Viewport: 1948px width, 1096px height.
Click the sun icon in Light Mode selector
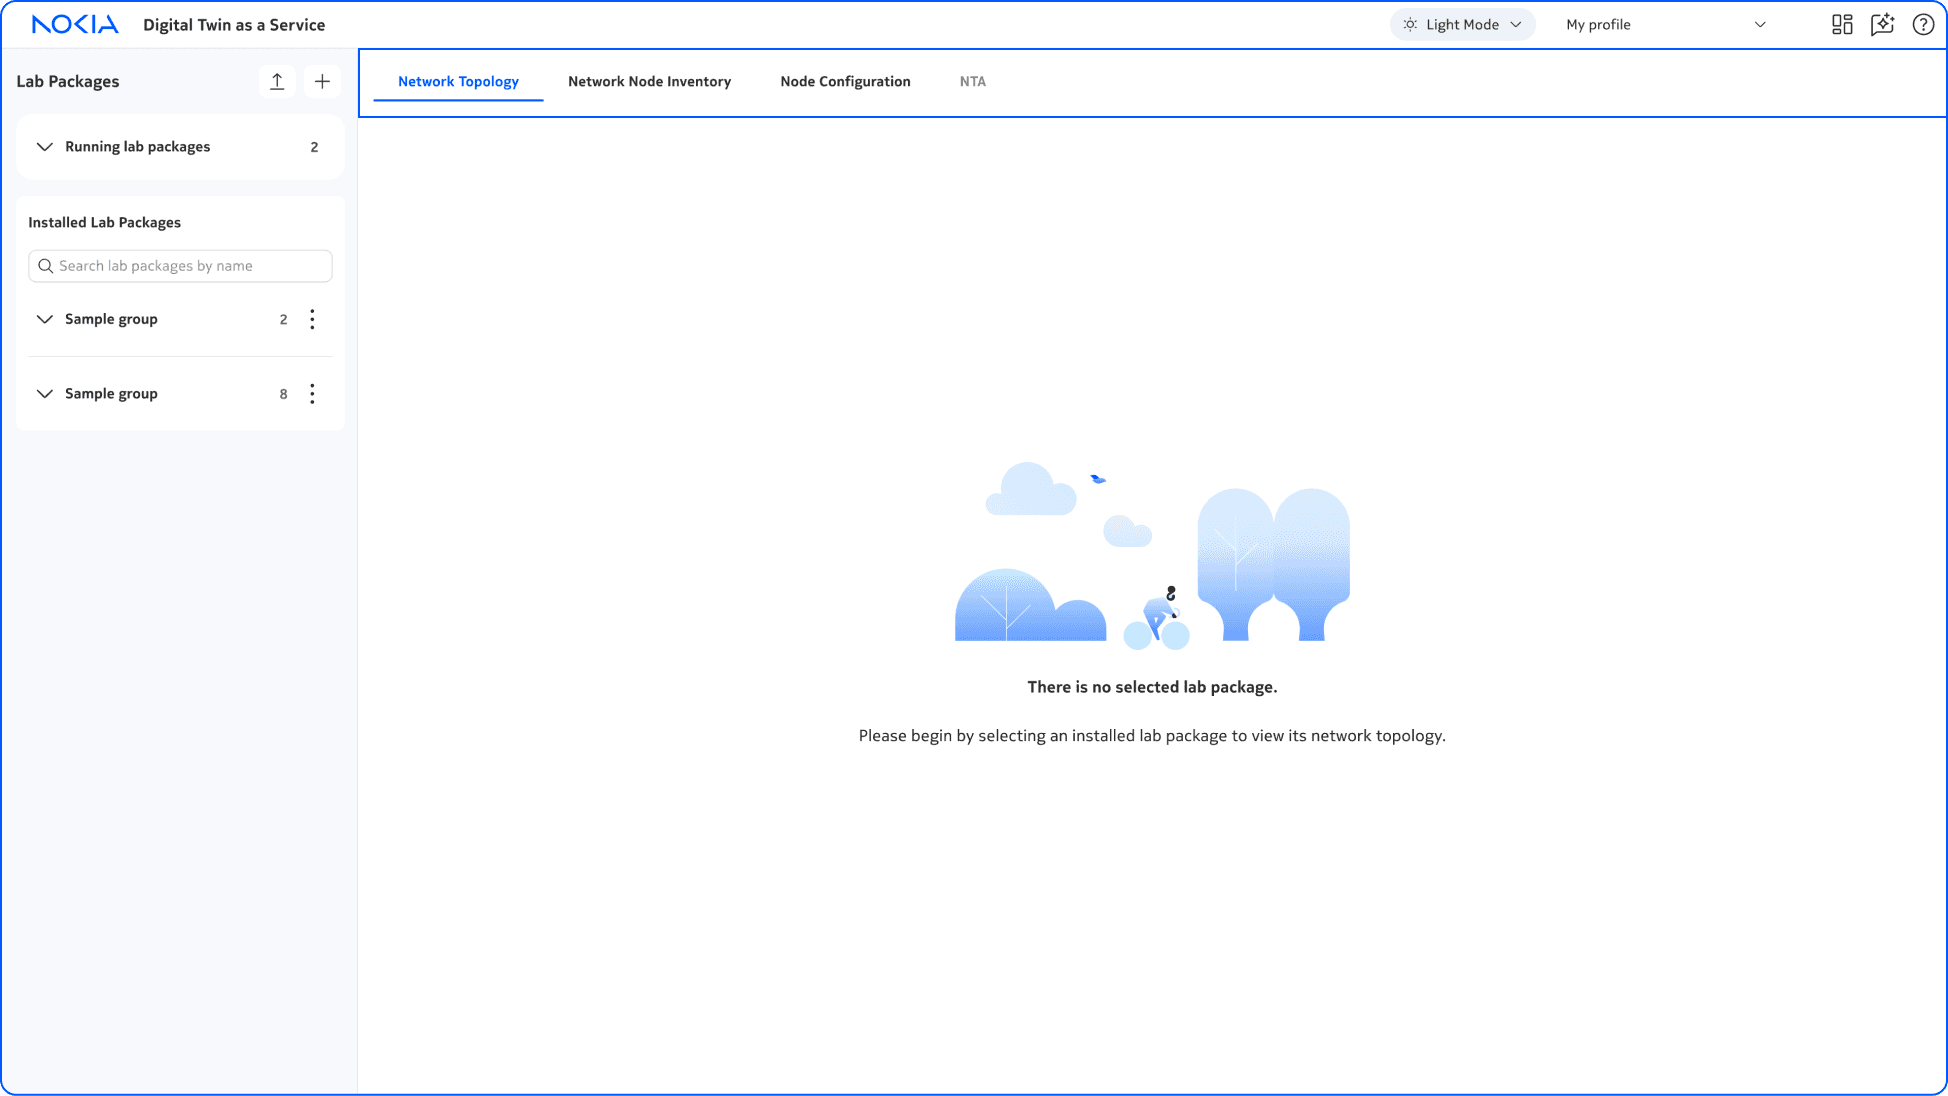[x=1410, y=25]
